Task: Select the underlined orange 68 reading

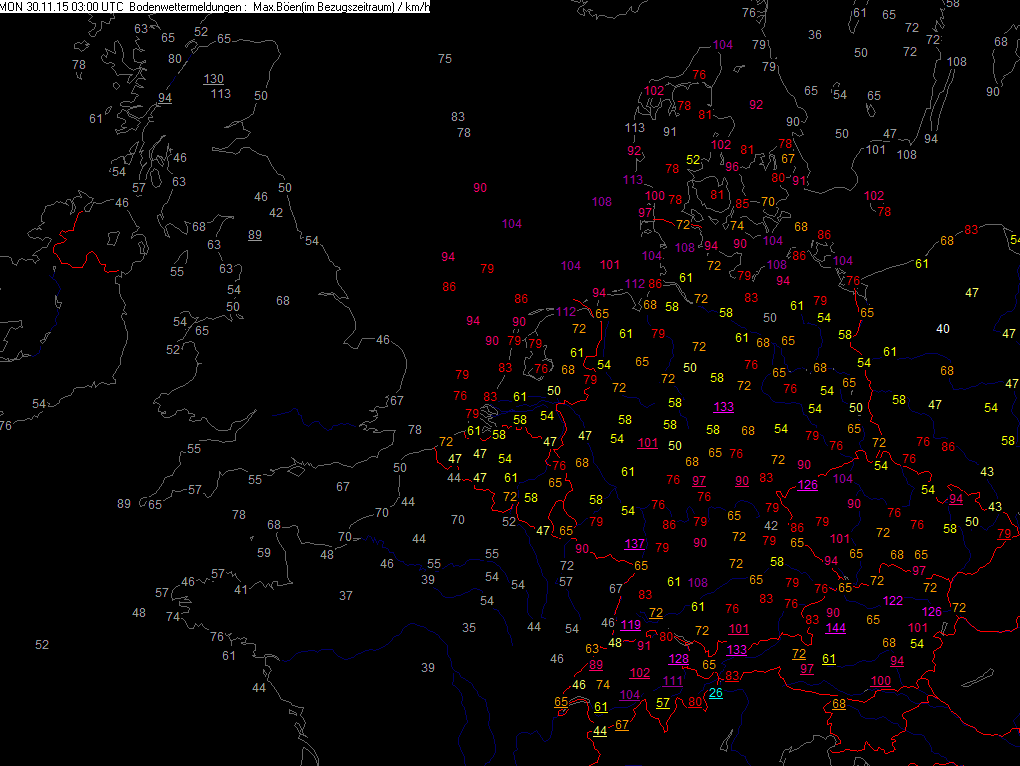Action: tap(838, 703)
